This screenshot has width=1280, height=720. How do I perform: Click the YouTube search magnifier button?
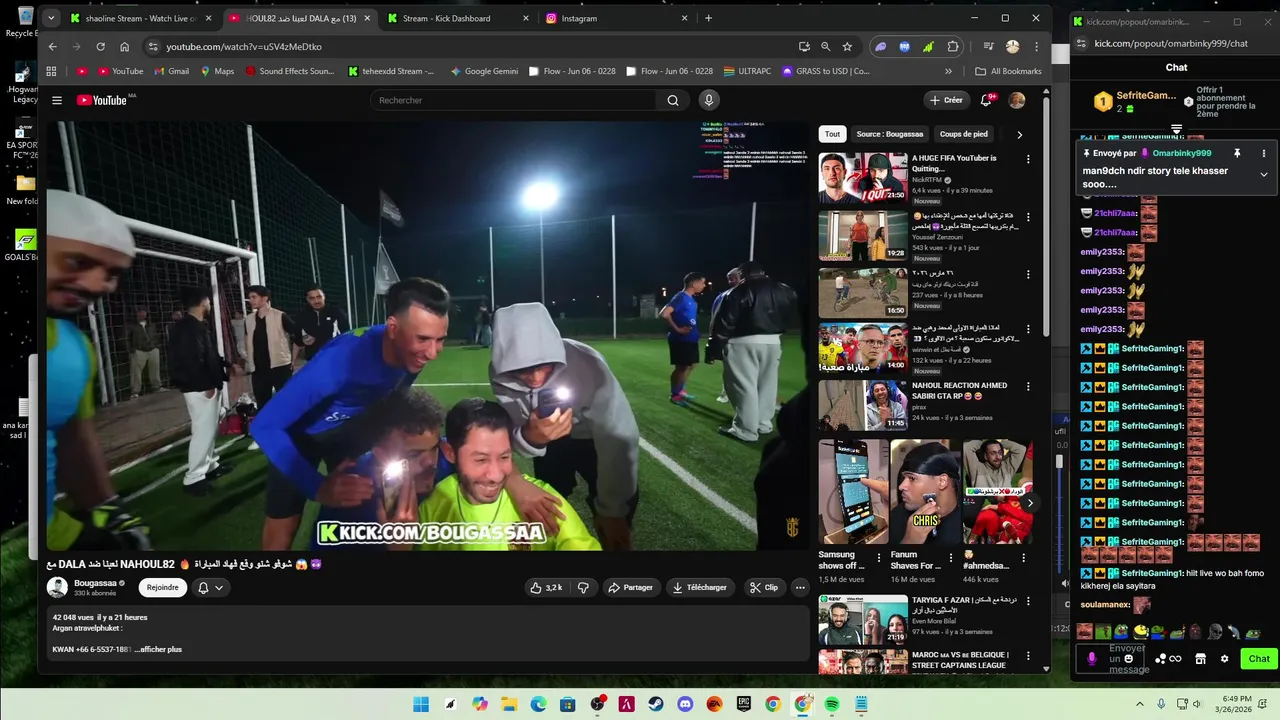[673, 100]
